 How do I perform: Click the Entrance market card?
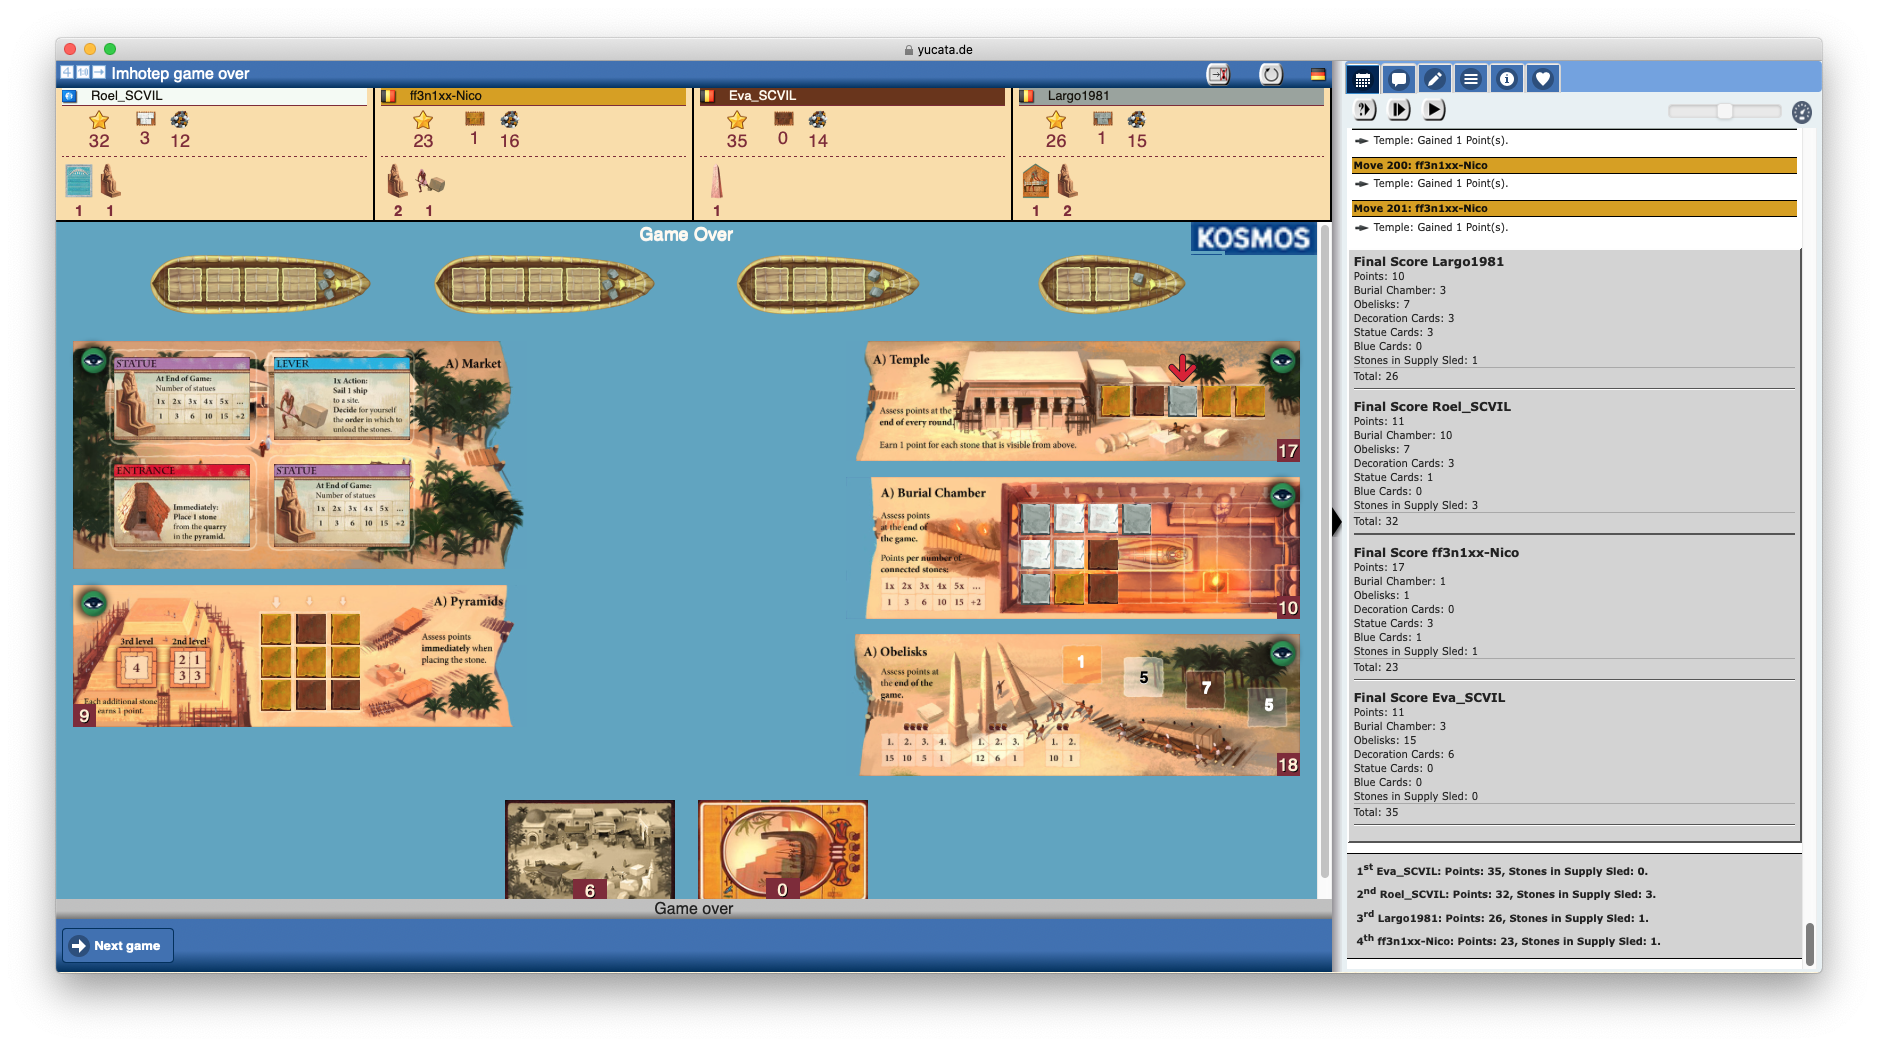tap(182, 505)
